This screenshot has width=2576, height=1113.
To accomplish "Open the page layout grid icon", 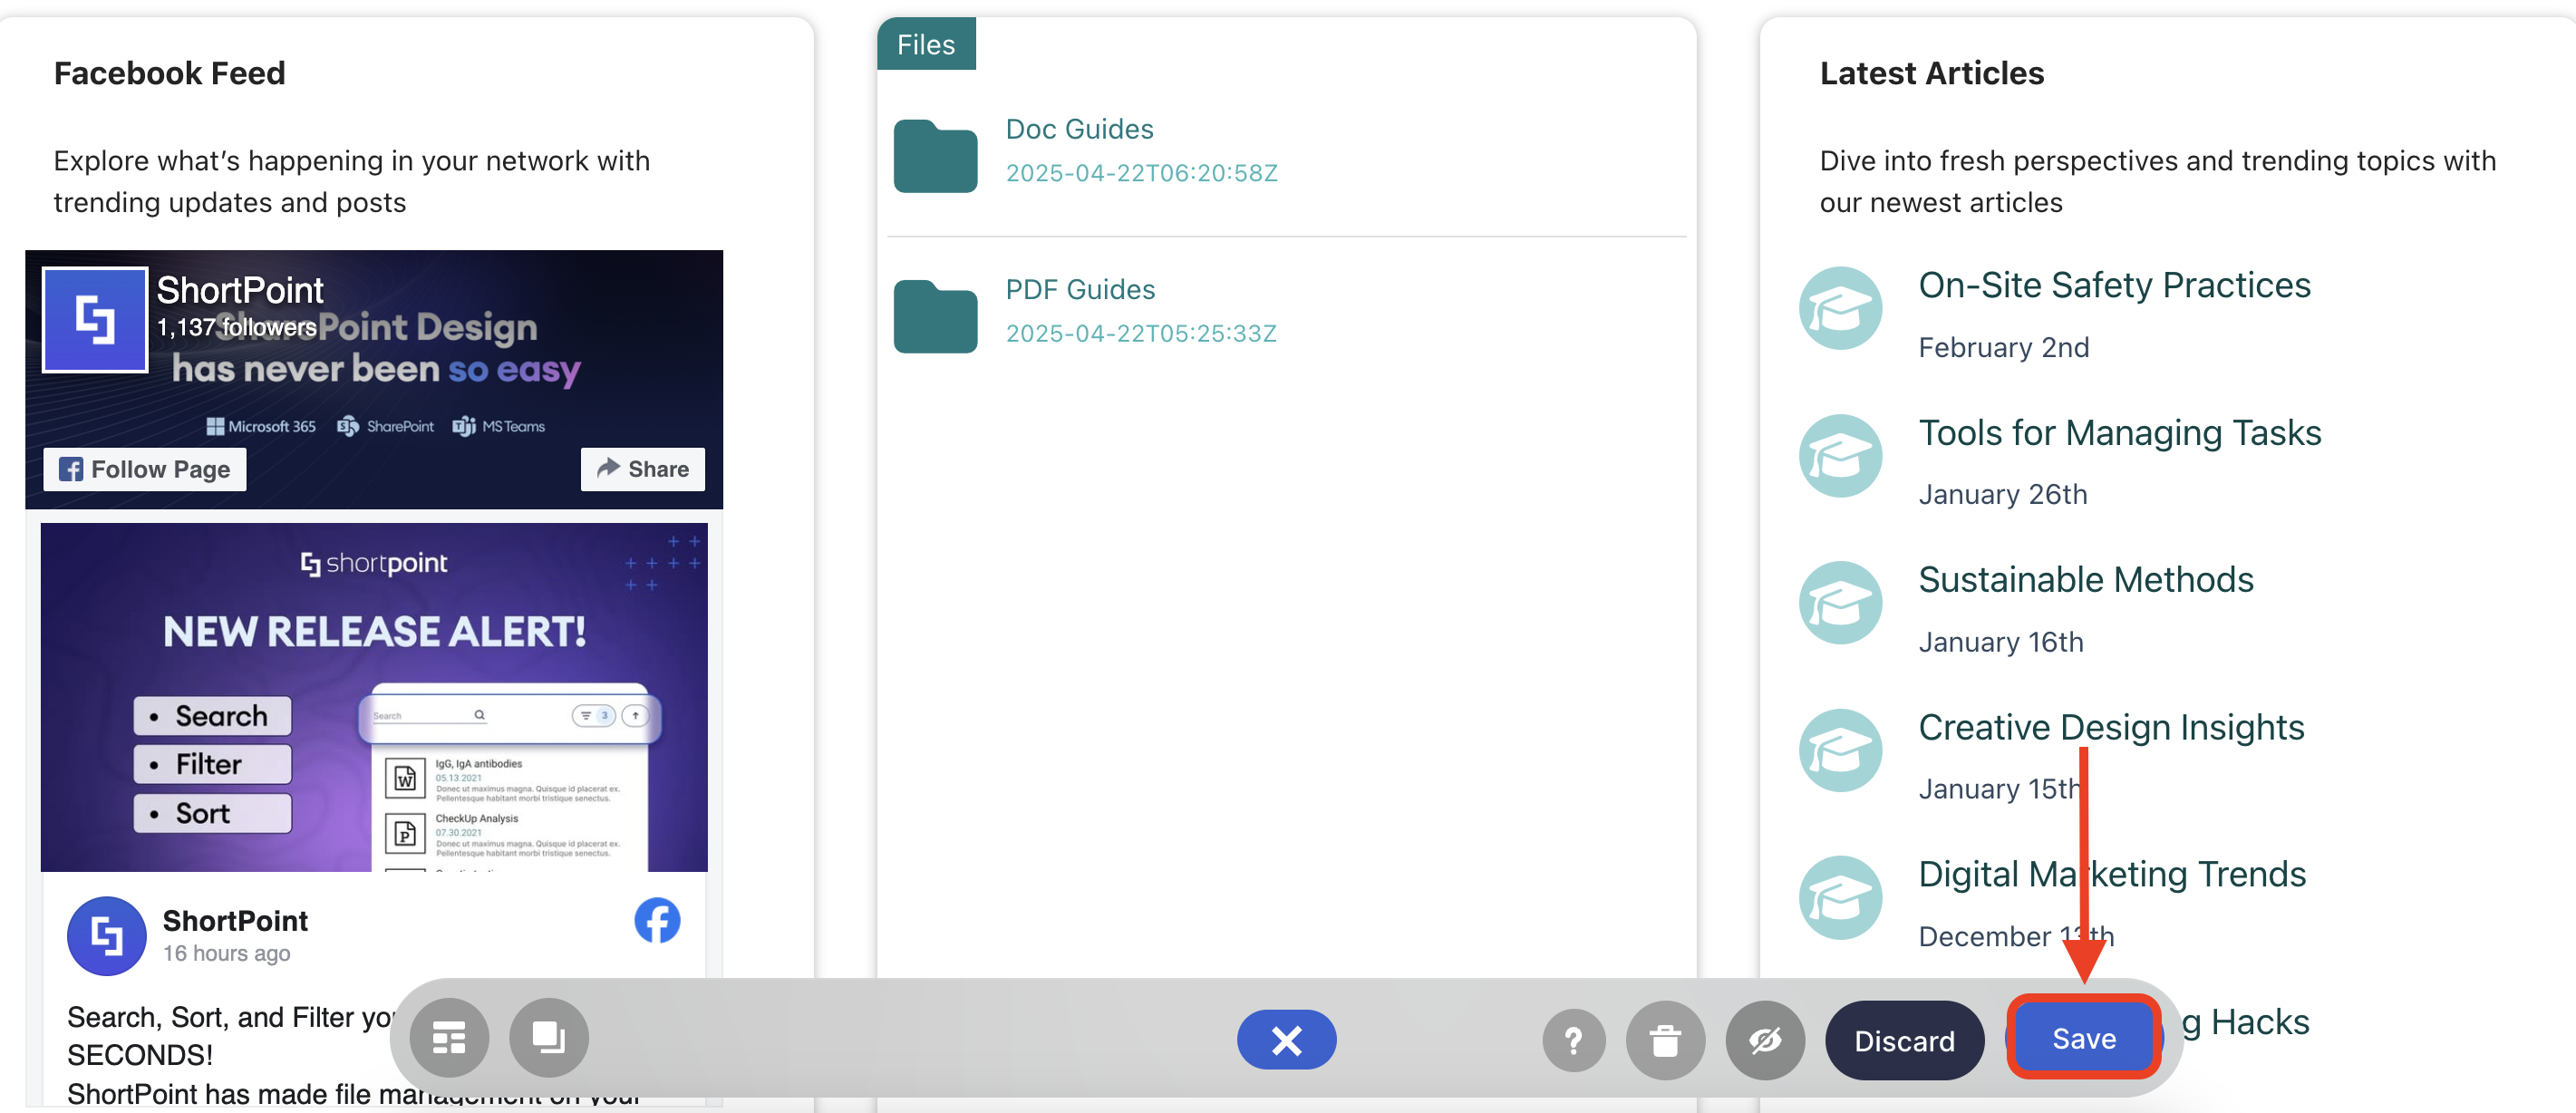I will click(x=449, y=1039).
